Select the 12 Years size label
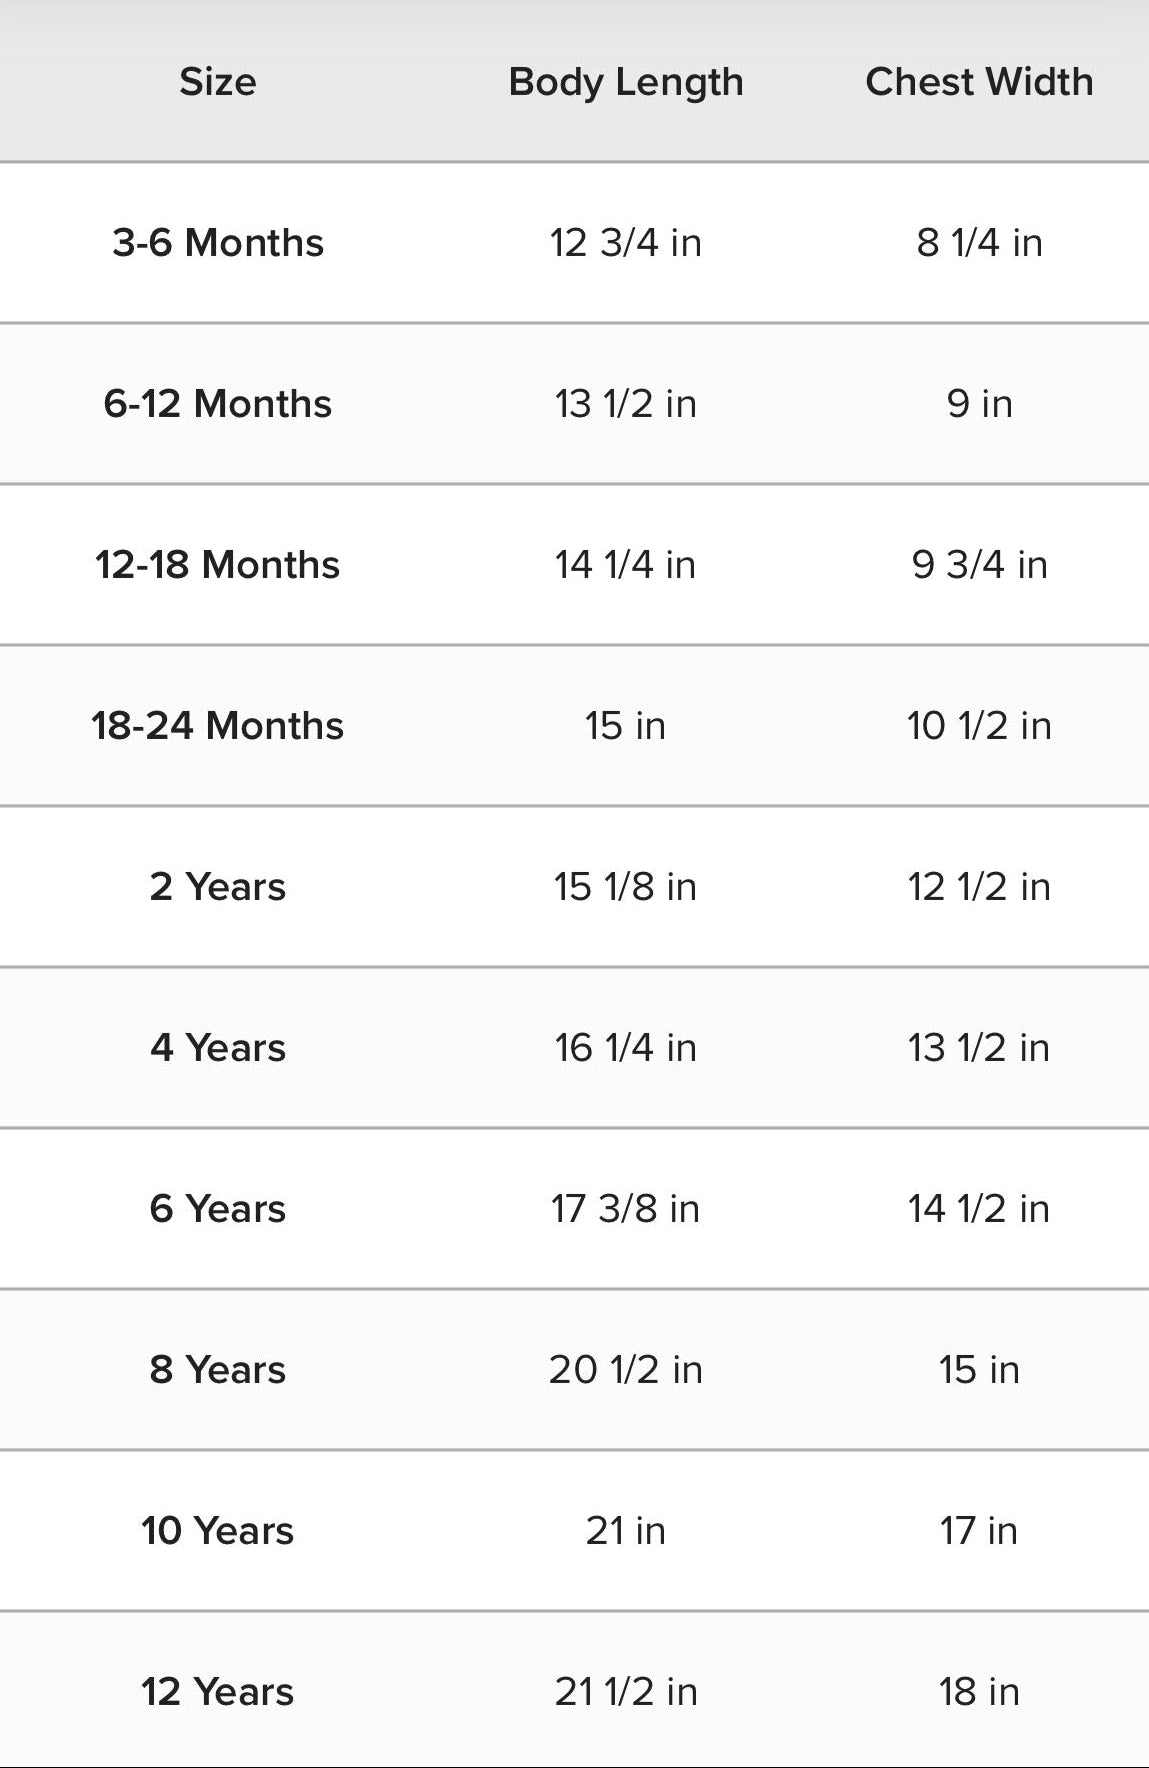Viewport: 1149px width, 1768px height. pyautogui.click(x=217, y=1692)
